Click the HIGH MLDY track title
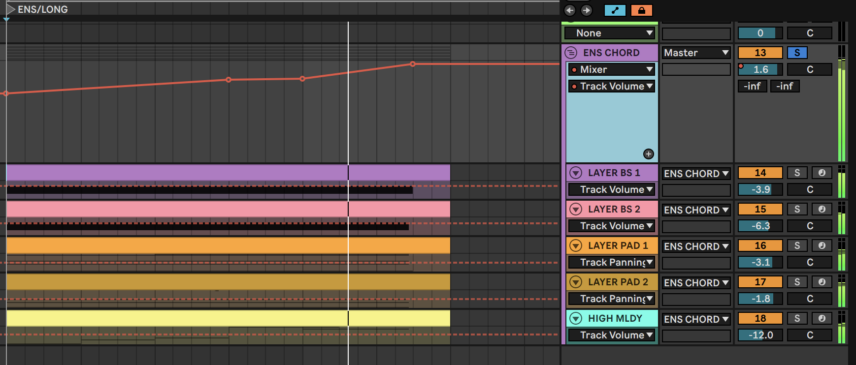Image resolution: width=856 pixels, height=365 pixels. point(615,319)
